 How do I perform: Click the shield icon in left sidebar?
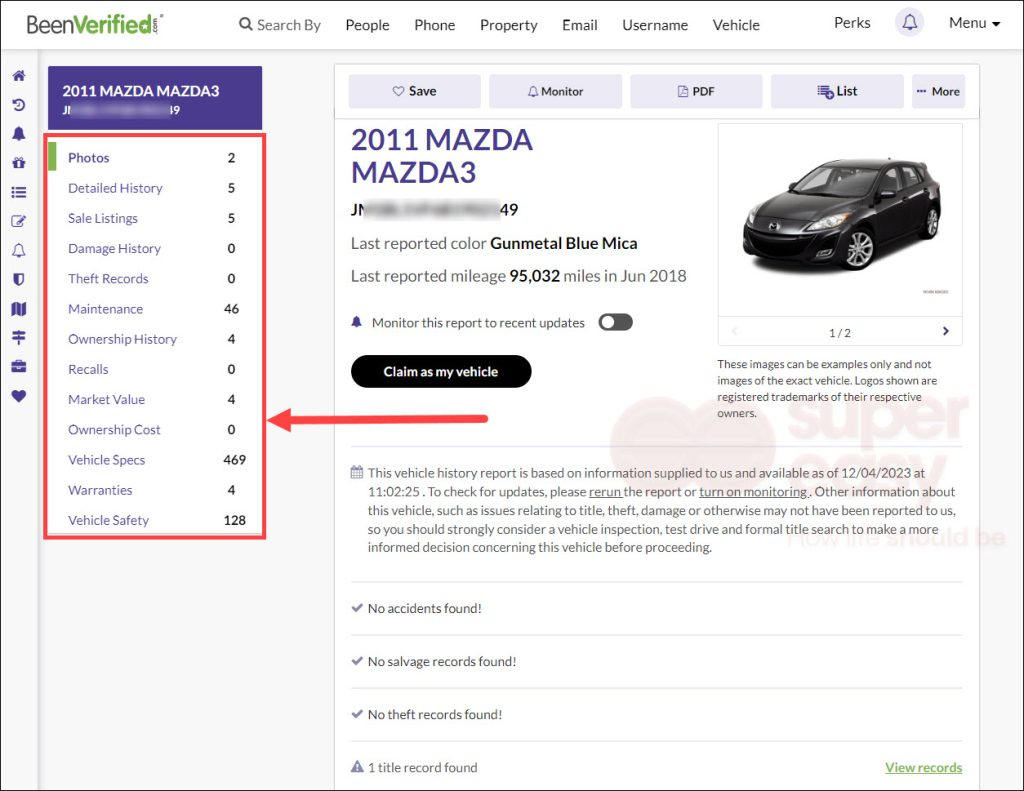(19, 279)
